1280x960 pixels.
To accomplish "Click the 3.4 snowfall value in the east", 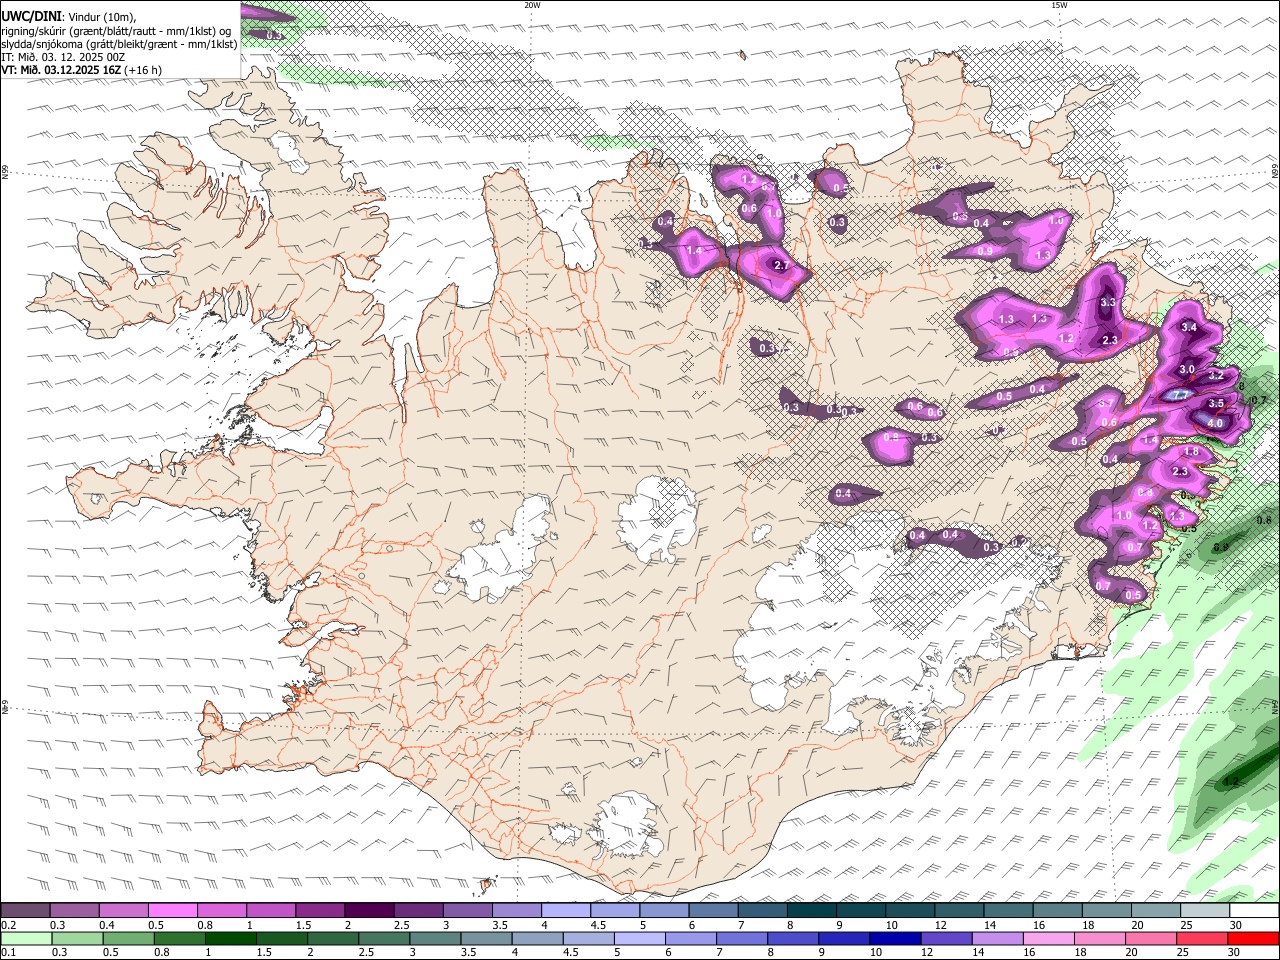I will tap(1189, 327).
